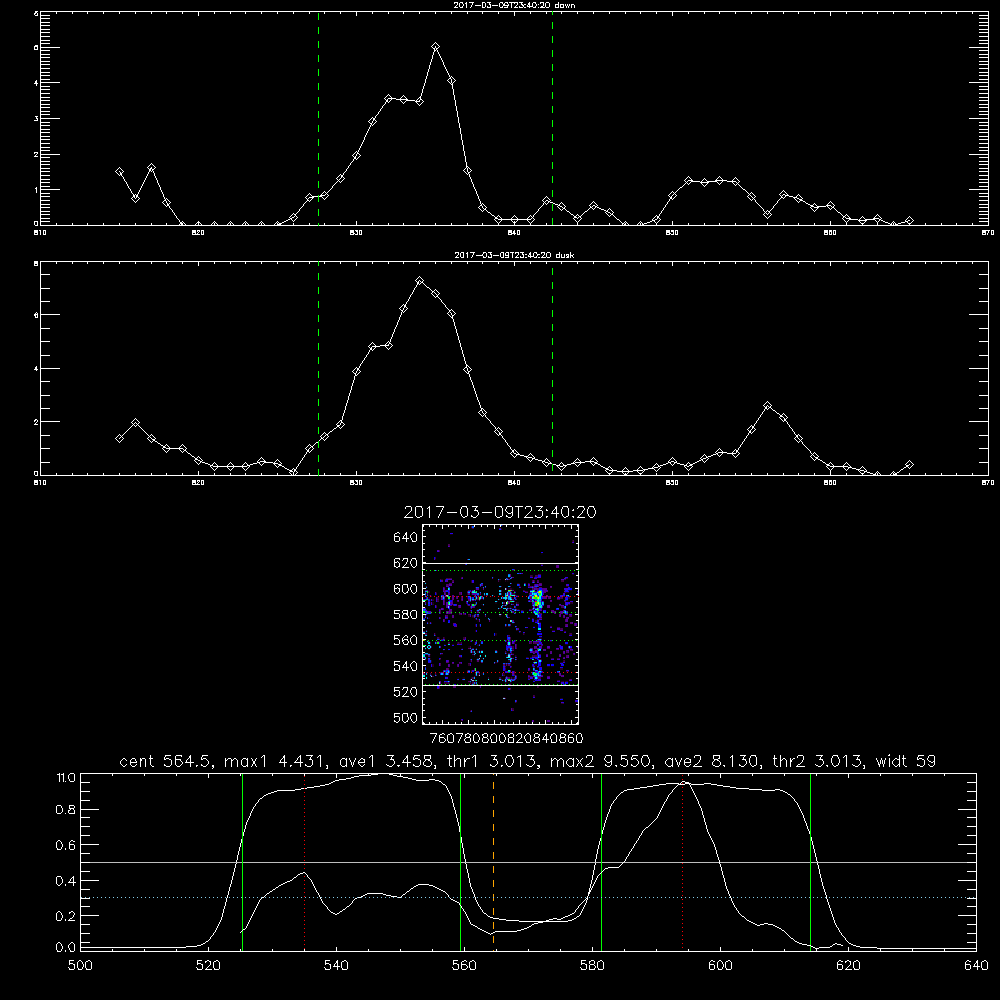The height and width of the screenshot is (1000, 1000).
Task: Select the left green dashed line in the dusk plot
Action: (318, 368)
